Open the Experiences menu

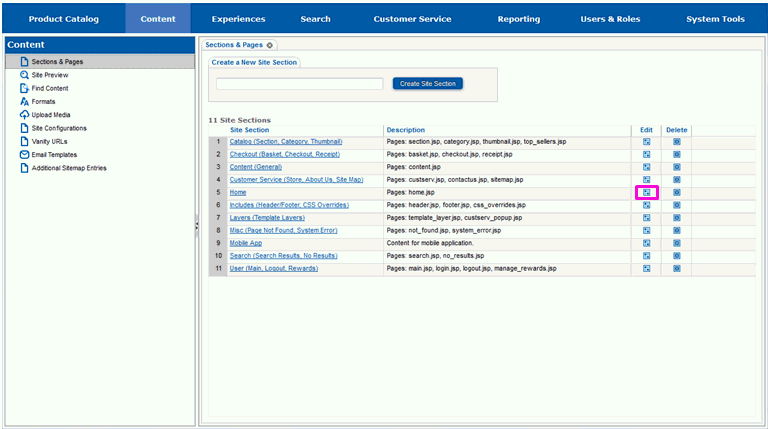[239, 19]
